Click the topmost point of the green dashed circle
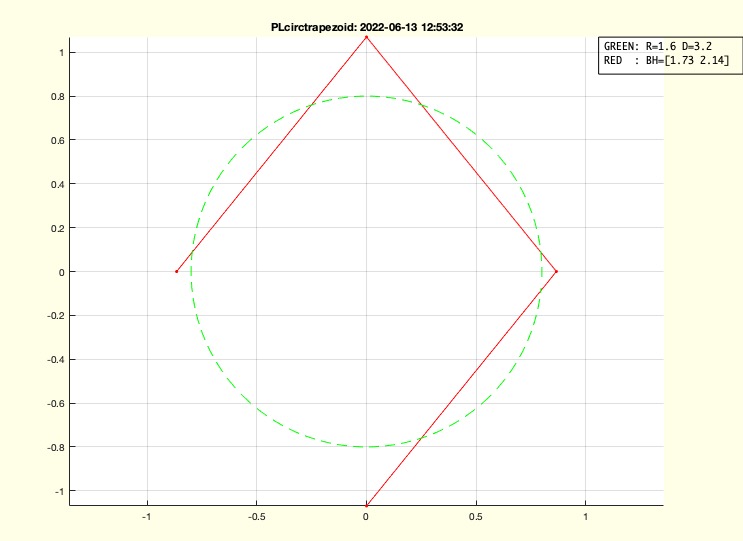Screen dimensions: 743x541 [366, 96]
